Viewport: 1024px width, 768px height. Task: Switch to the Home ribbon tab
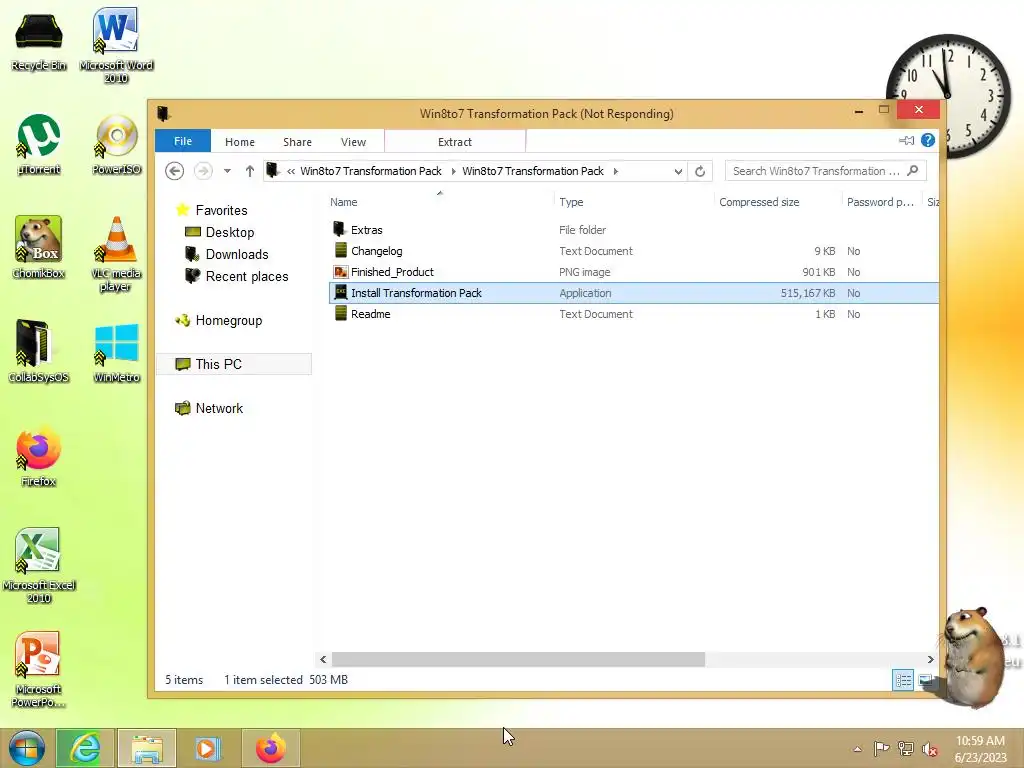tap(240, 142)
